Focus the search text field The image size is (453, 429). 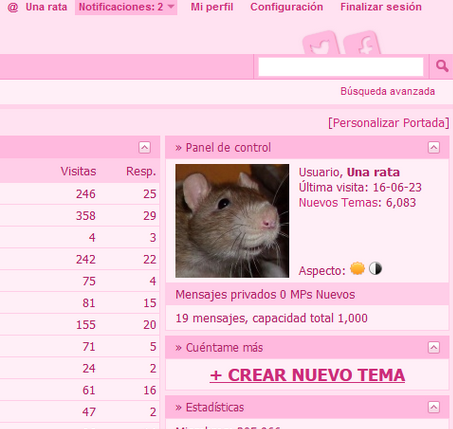[x=341, y=67]
